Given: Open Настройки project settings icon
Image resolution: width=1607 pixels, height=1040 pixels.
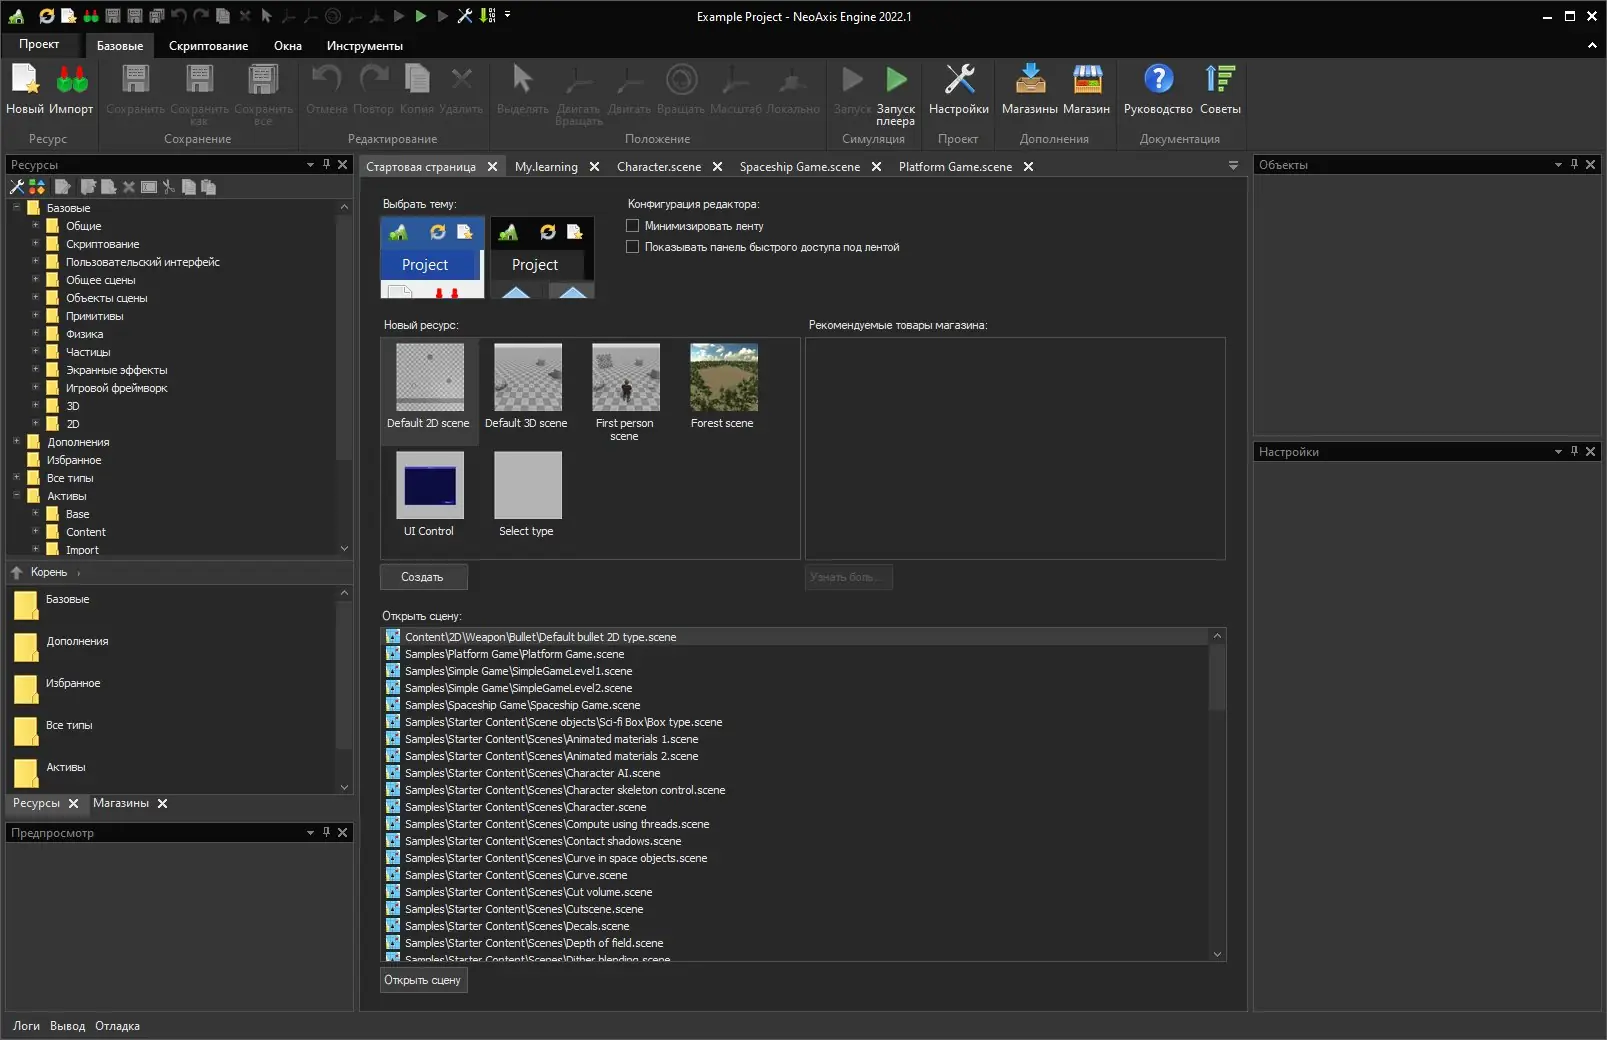Looking at the screenshot, I should click(958, 81).
